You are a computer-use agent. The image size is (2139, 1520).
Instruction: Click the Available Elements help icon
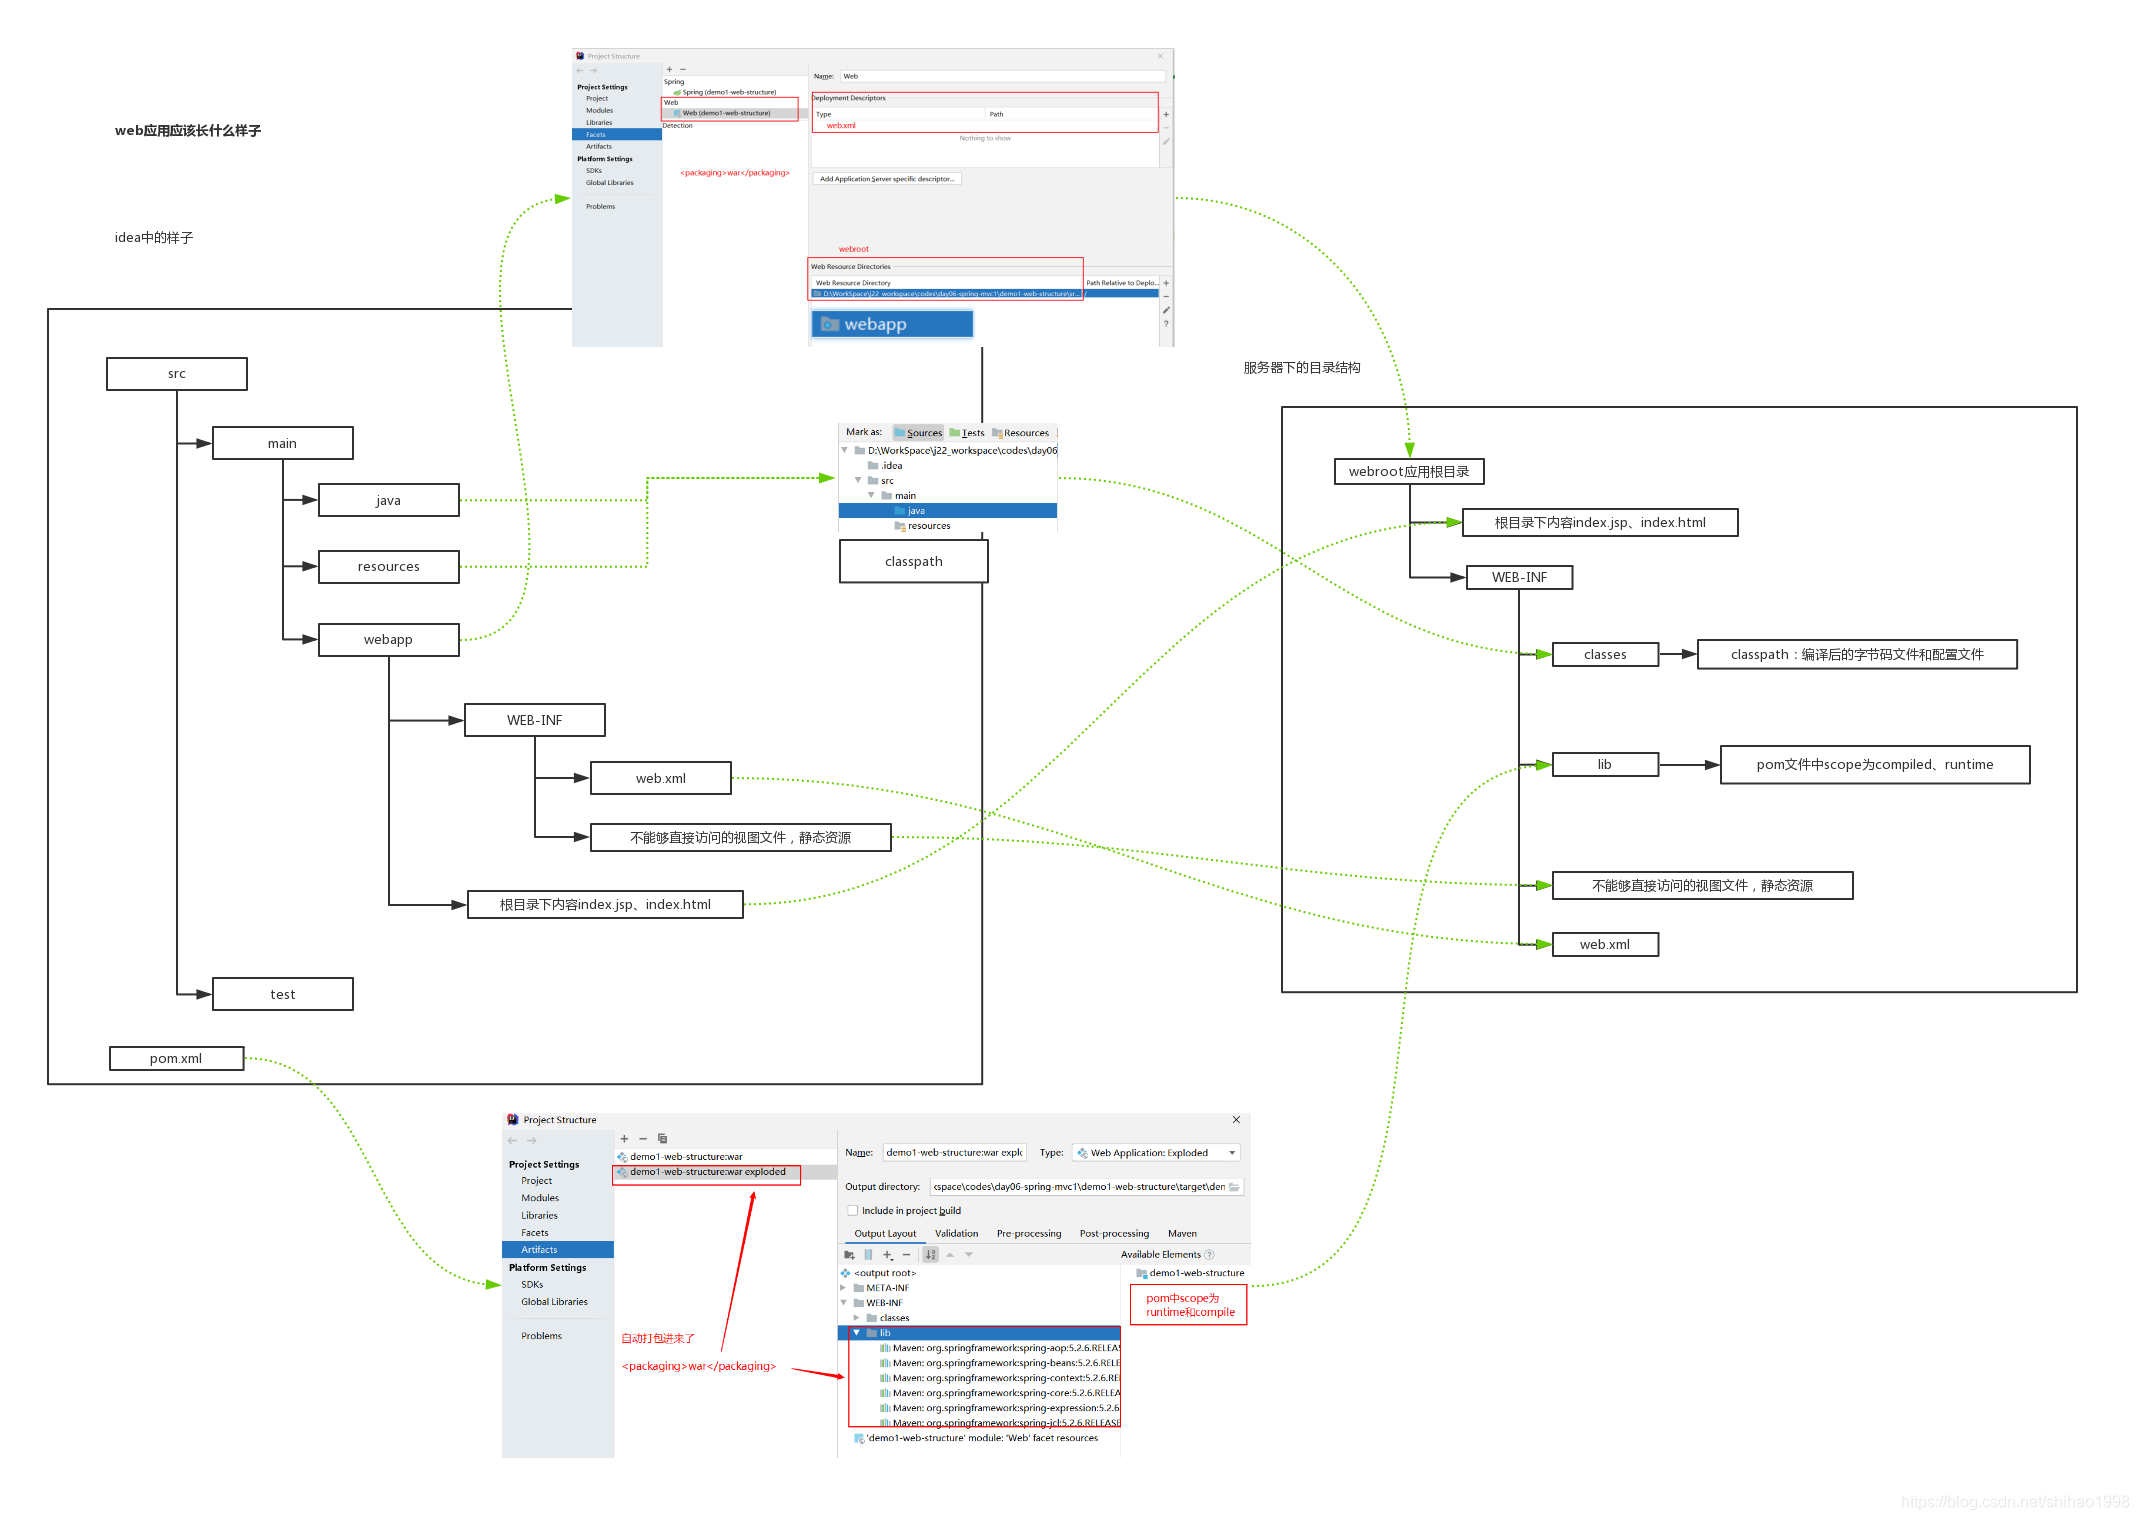tap(1209, 1254)
